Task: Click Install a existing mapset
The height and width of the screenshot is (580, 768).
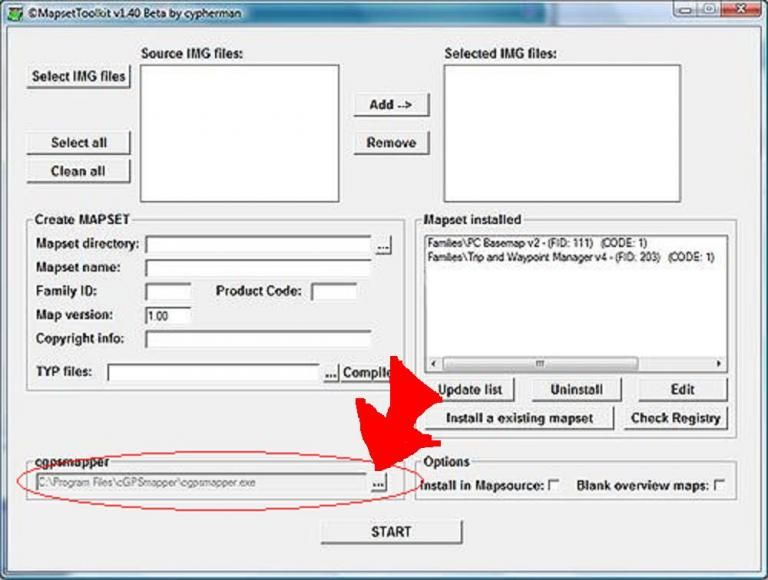Action: tap(519, 418)
